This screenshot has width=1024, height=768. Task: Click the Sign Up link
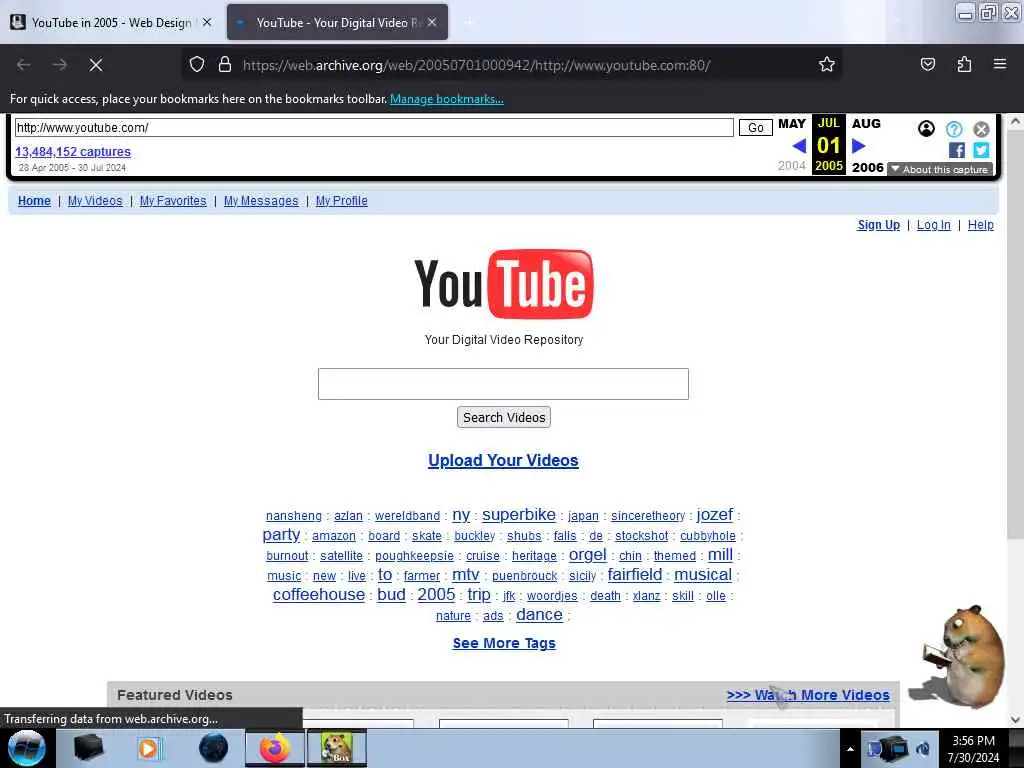[878, 225]
